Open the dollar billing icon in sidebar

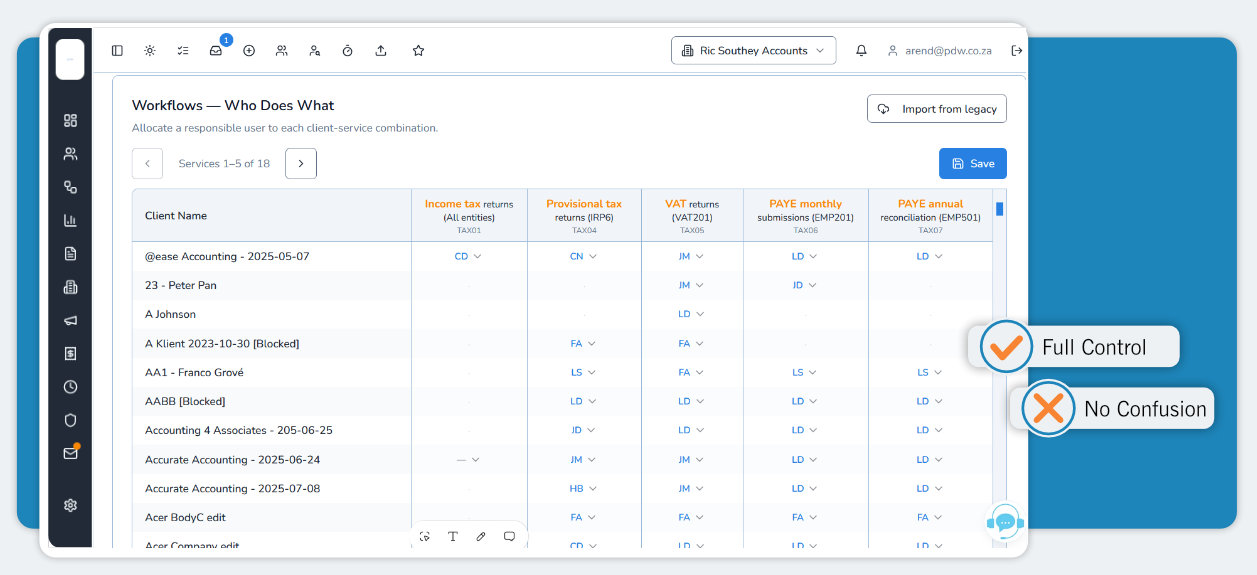[x=70, y=353]
